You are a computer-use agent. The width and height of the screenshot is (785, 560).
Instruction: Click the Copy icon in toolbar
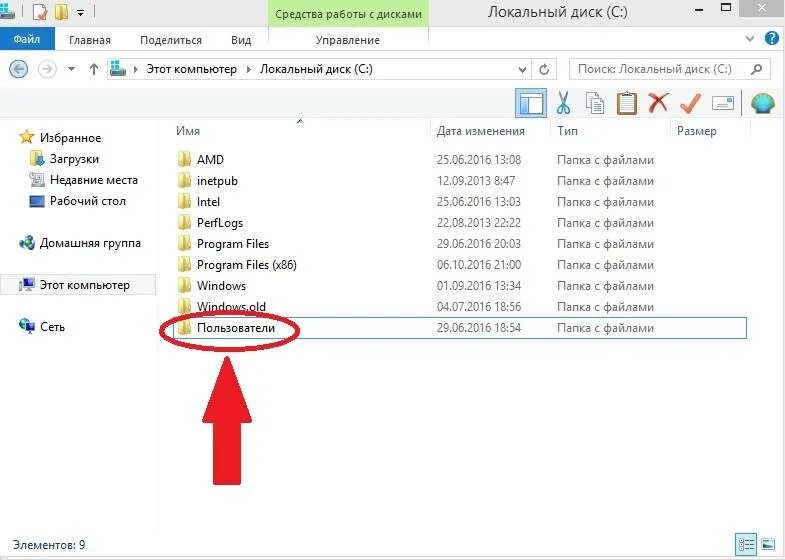[x=595, y=104]
